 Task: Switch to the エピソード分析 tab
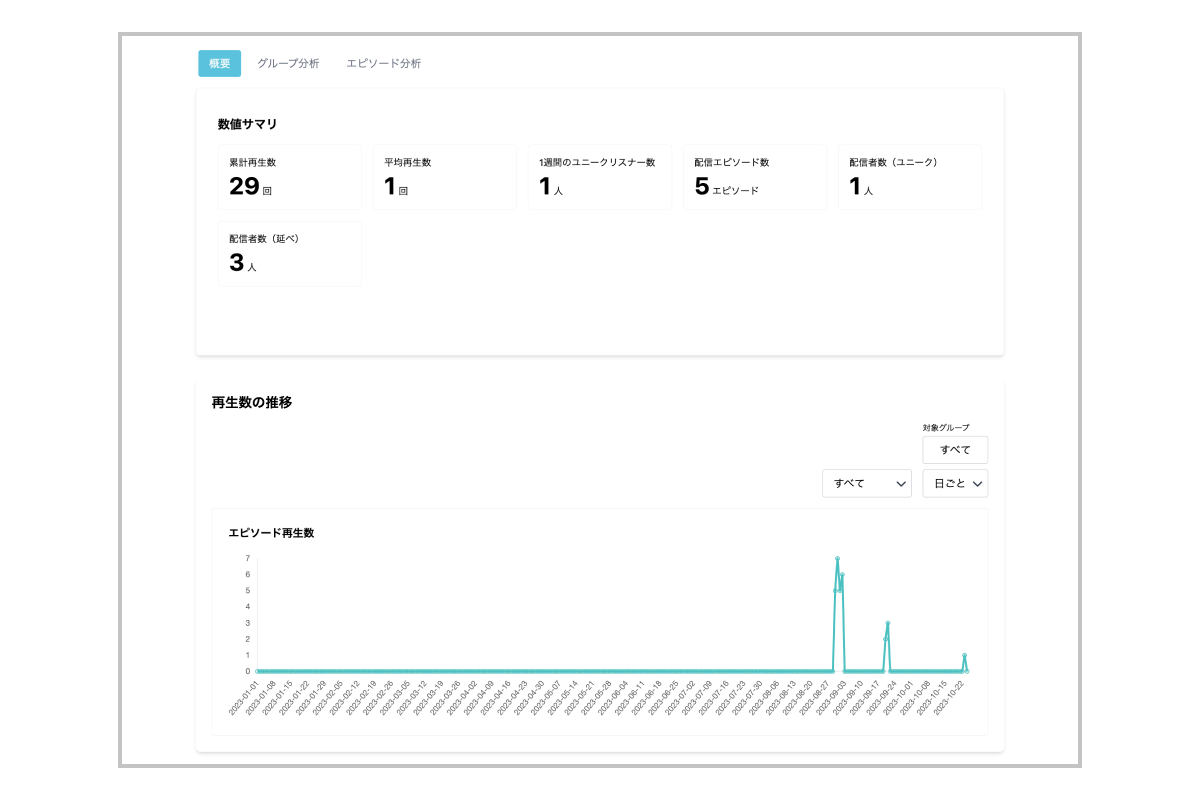[384, 63]
